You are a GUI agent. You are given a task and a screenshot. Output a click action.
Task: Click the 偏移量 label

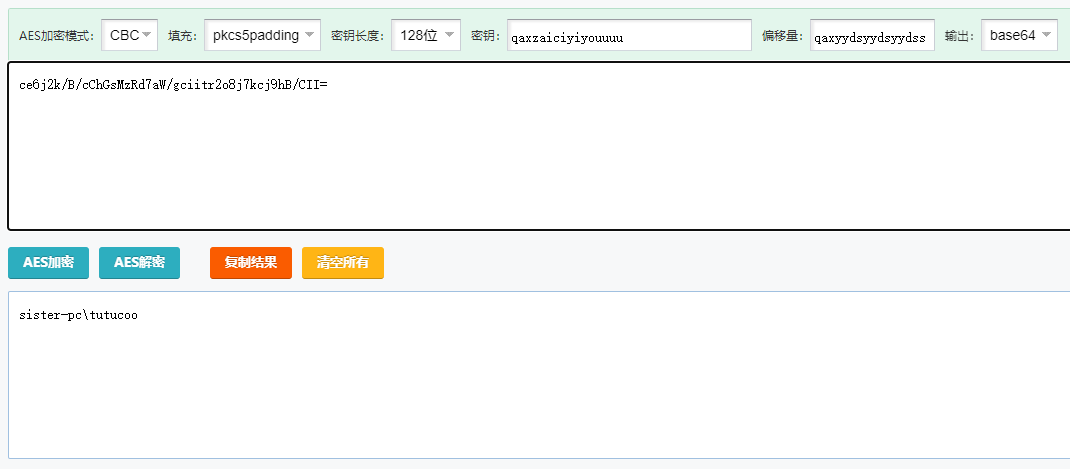click(x=783, y=36)
